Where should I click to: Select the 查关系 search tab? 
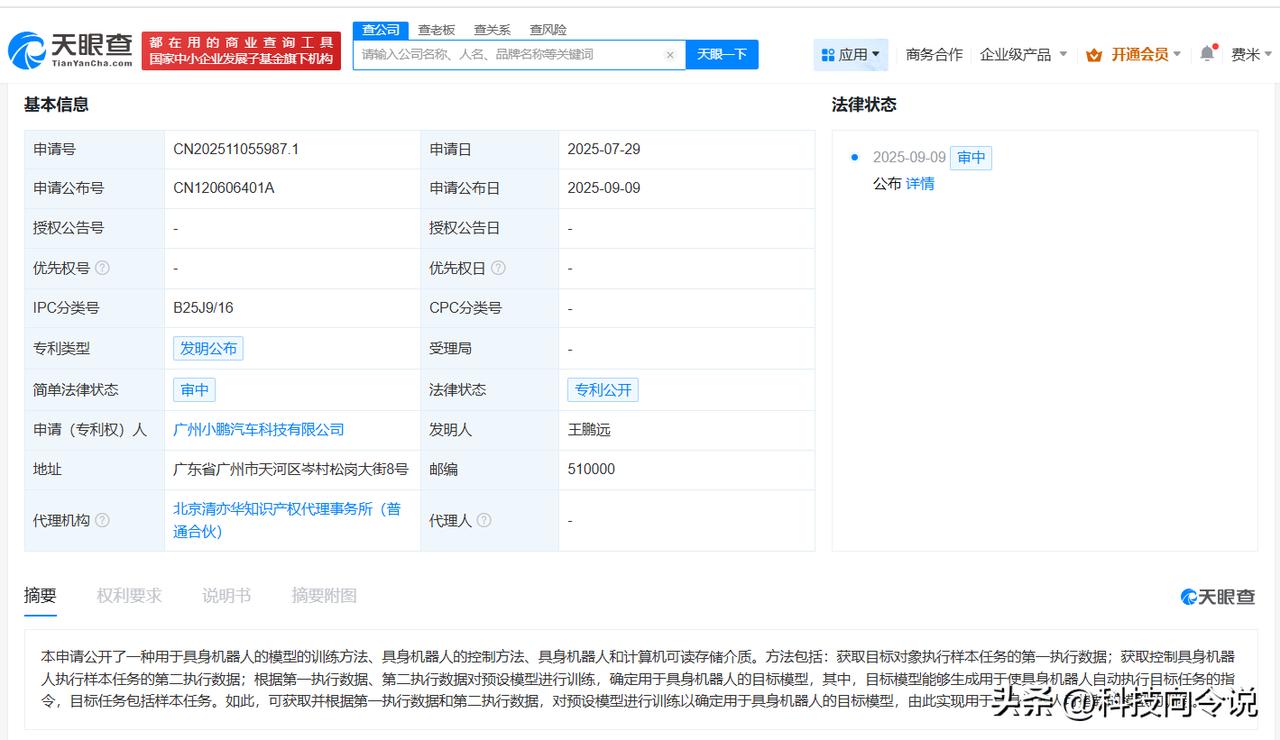point(492,30)
